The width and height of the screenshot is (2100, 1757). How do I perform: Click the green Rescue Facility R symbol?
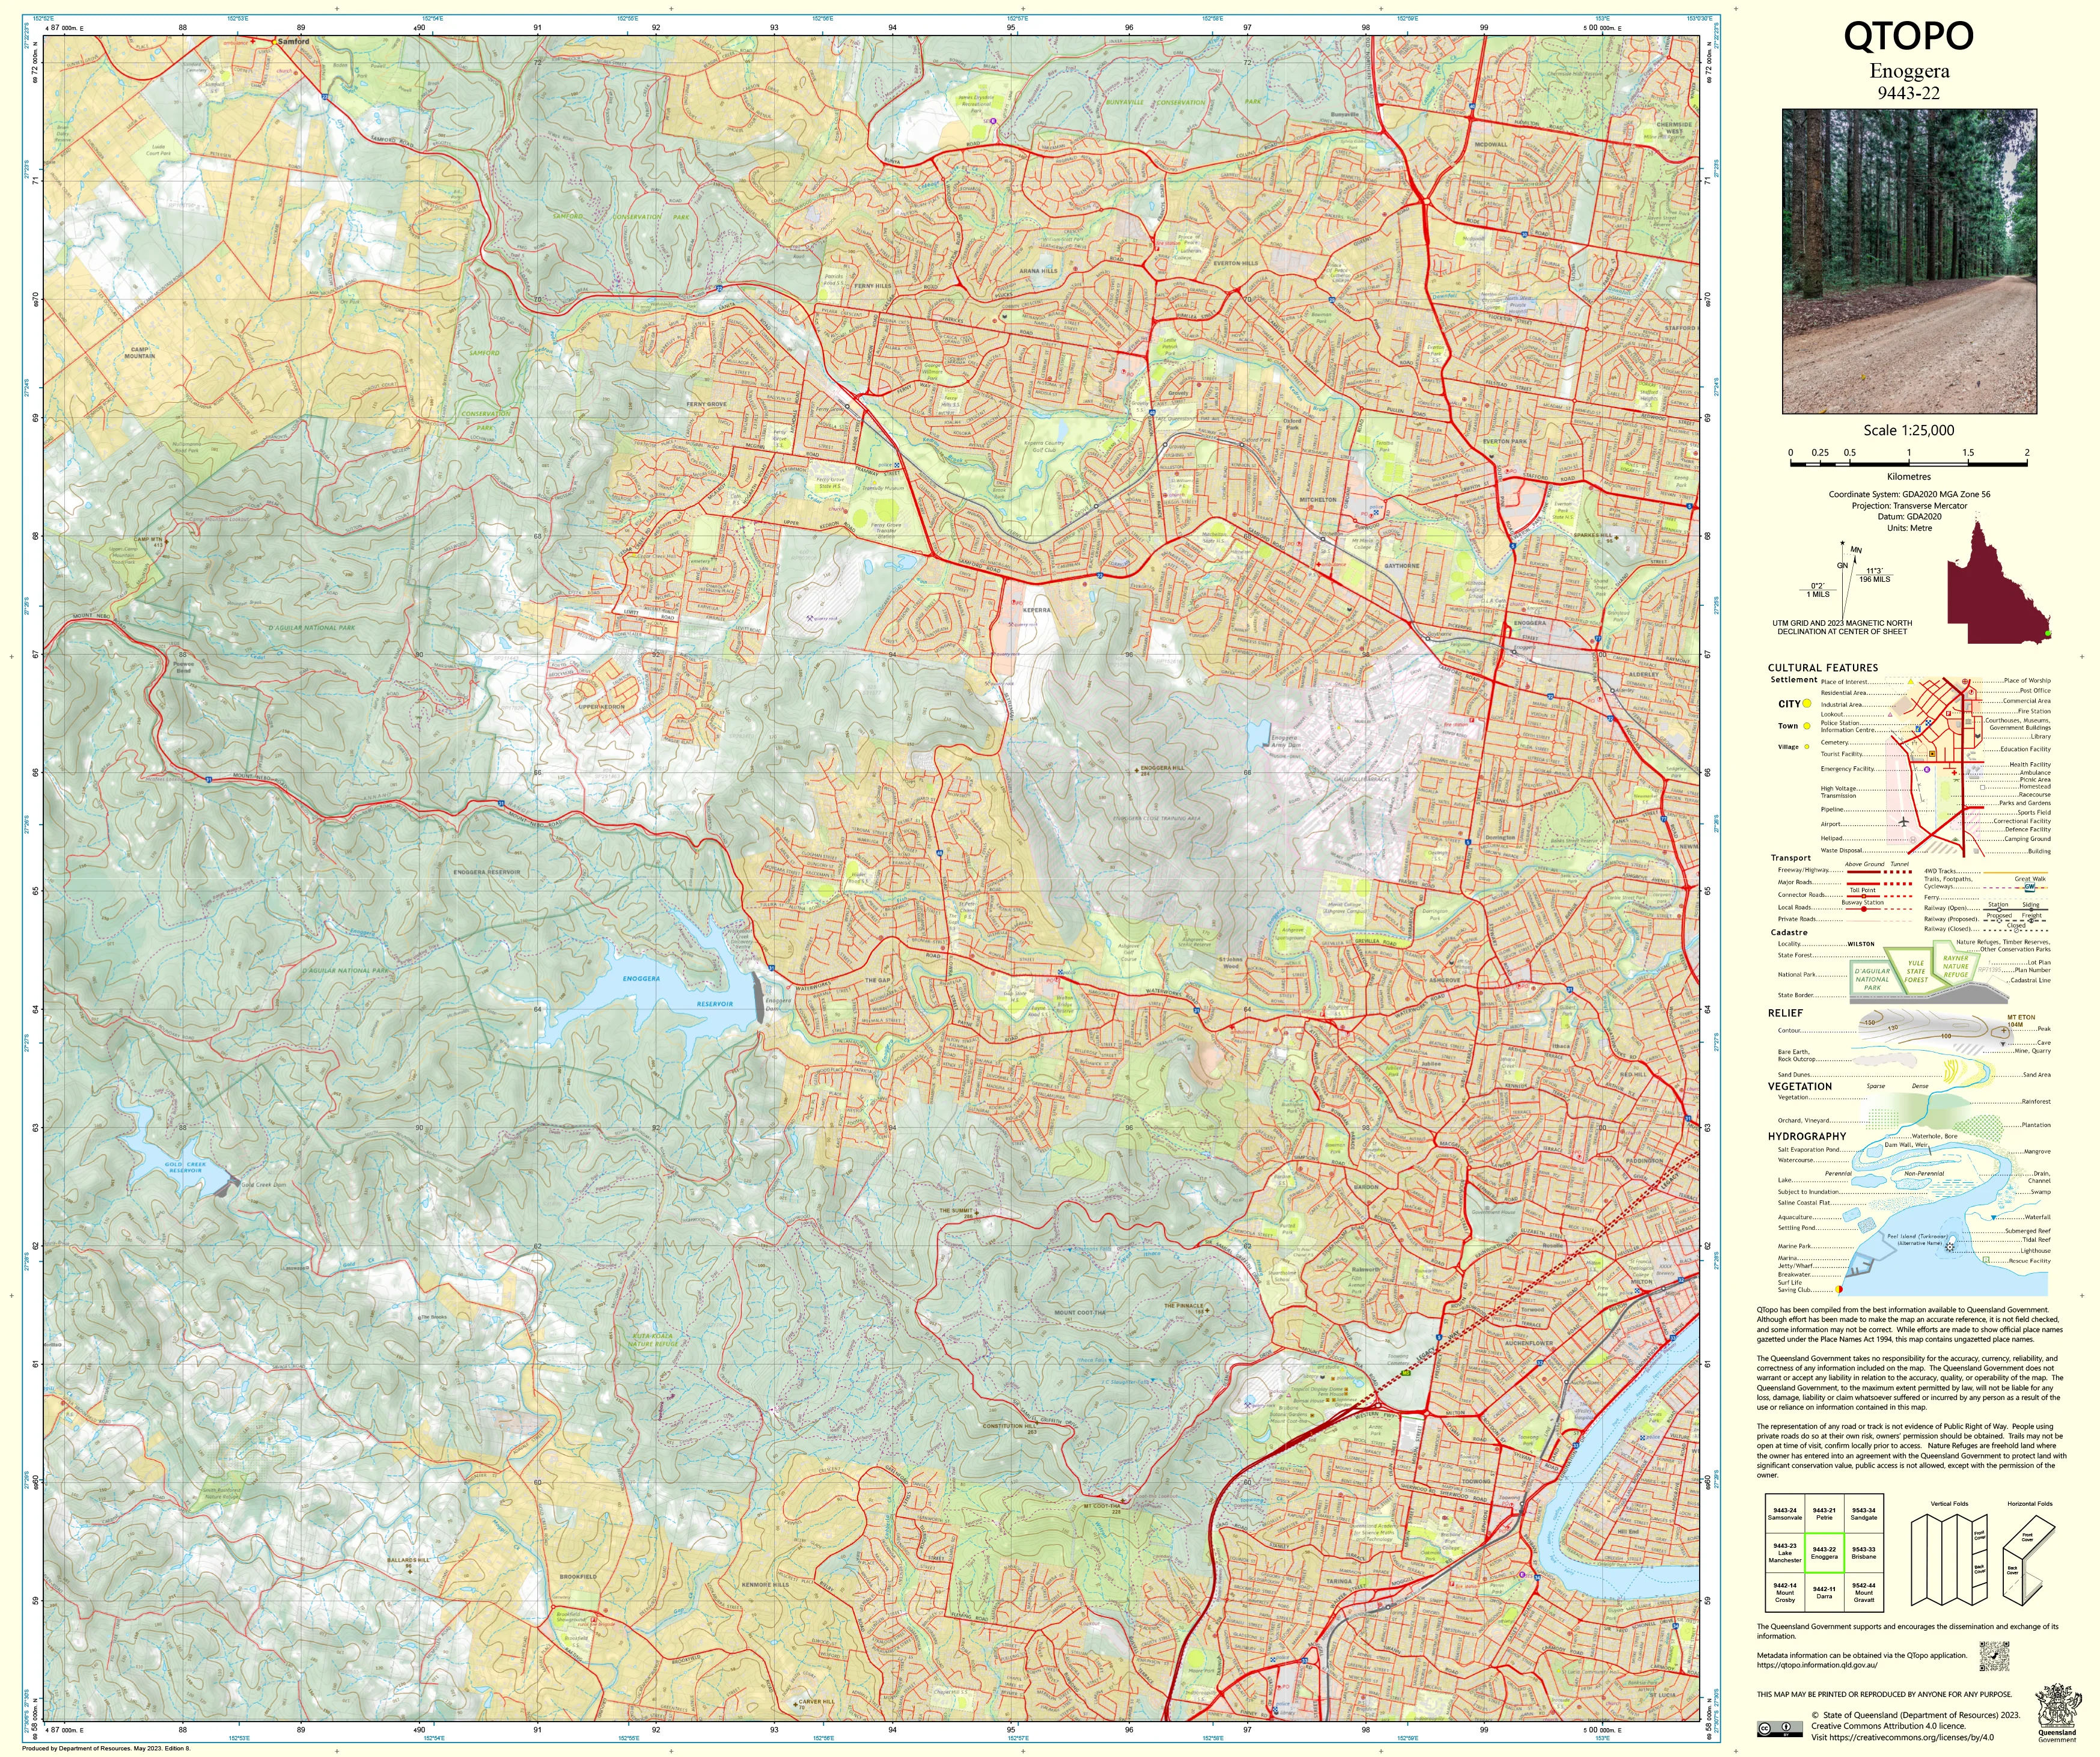pos(1985,1259)
